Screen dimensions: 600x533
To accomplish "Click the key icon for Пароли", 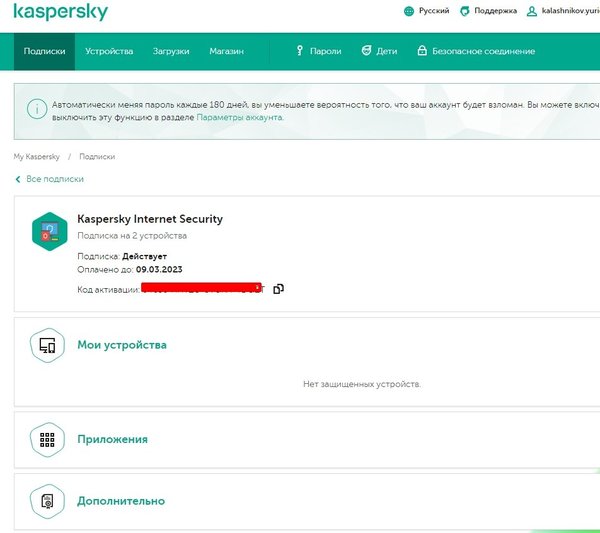I will (300, 51).
